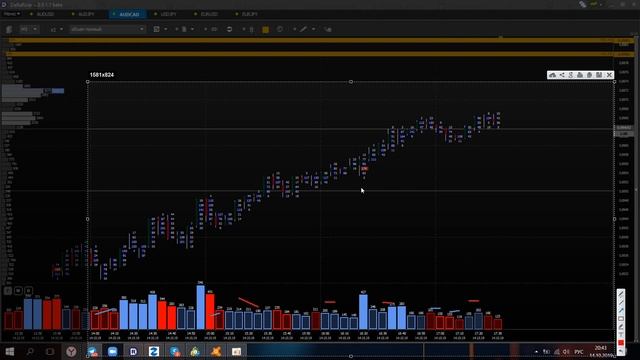
Task: Print the captured selection
Action: 580,75
